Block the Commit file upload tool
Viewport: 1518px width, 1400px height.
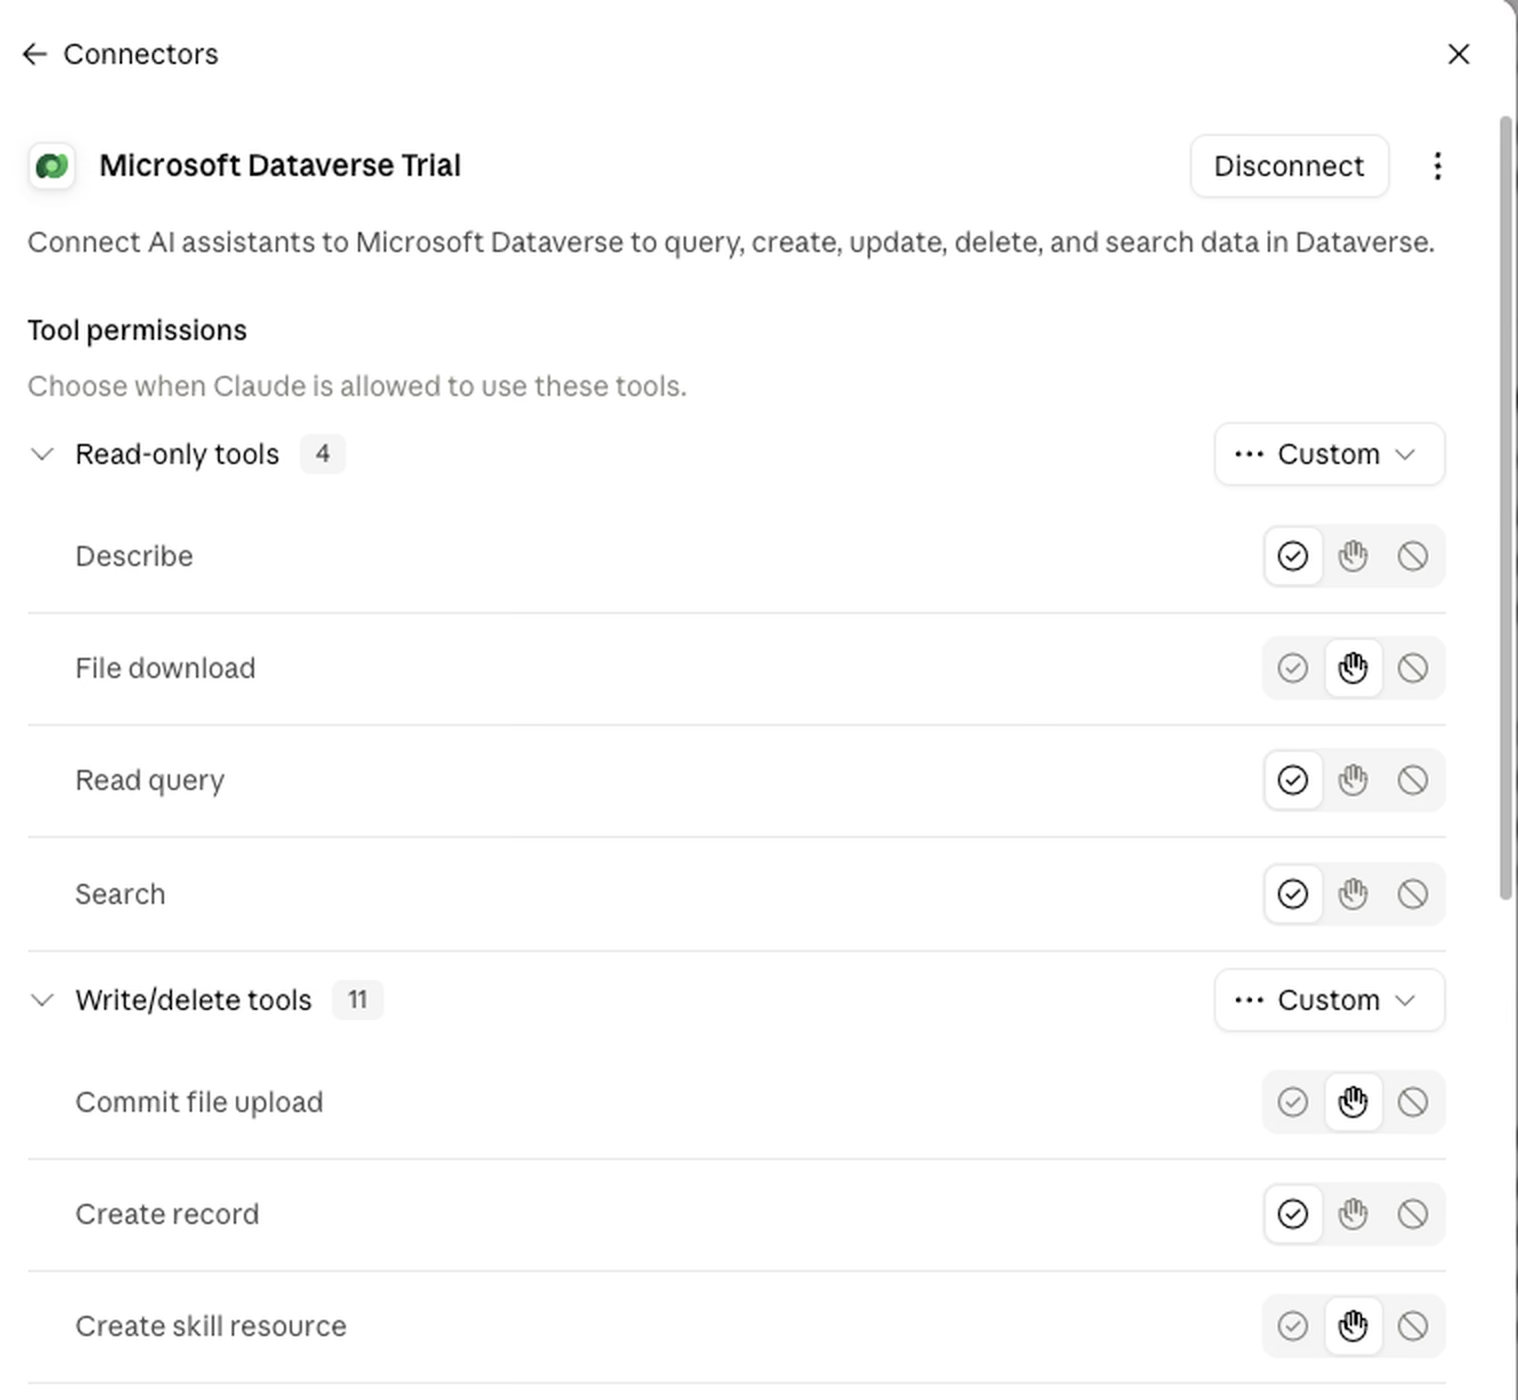pos(1413,1102)
